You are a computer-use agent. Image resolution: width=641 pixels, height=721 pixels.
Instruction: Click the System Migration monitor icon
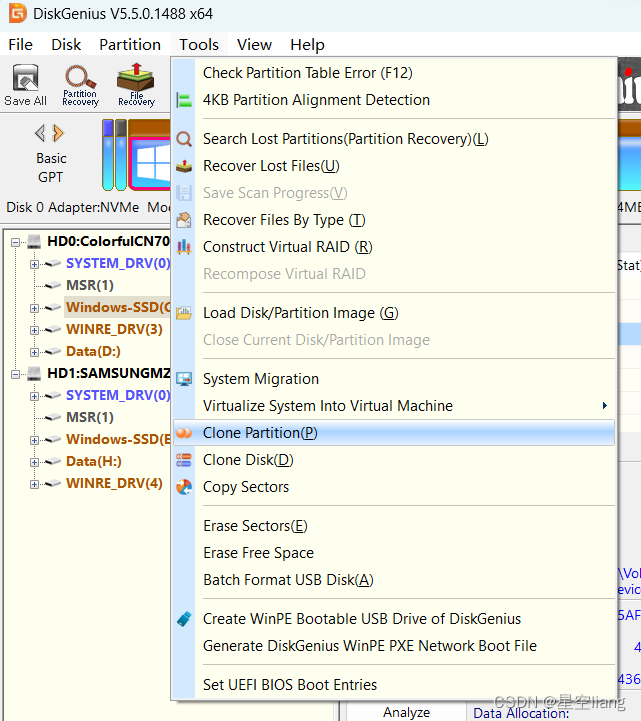(x=184, y=379)
